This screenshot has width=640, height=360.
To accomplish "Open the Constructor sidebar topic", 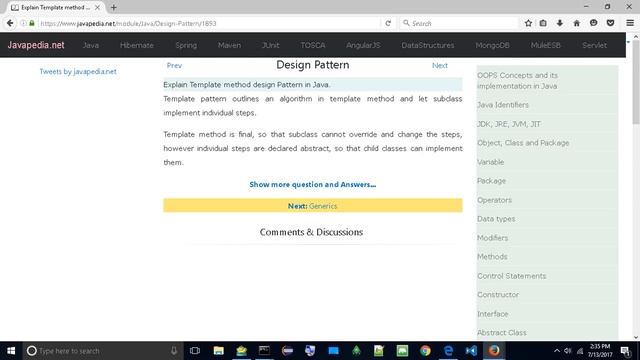I will [x=498, y=295].
